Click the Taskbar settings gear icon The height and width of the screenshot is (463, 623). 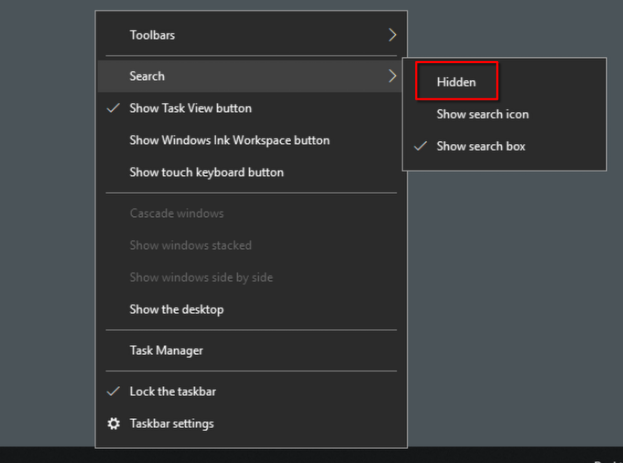[114, 424]
